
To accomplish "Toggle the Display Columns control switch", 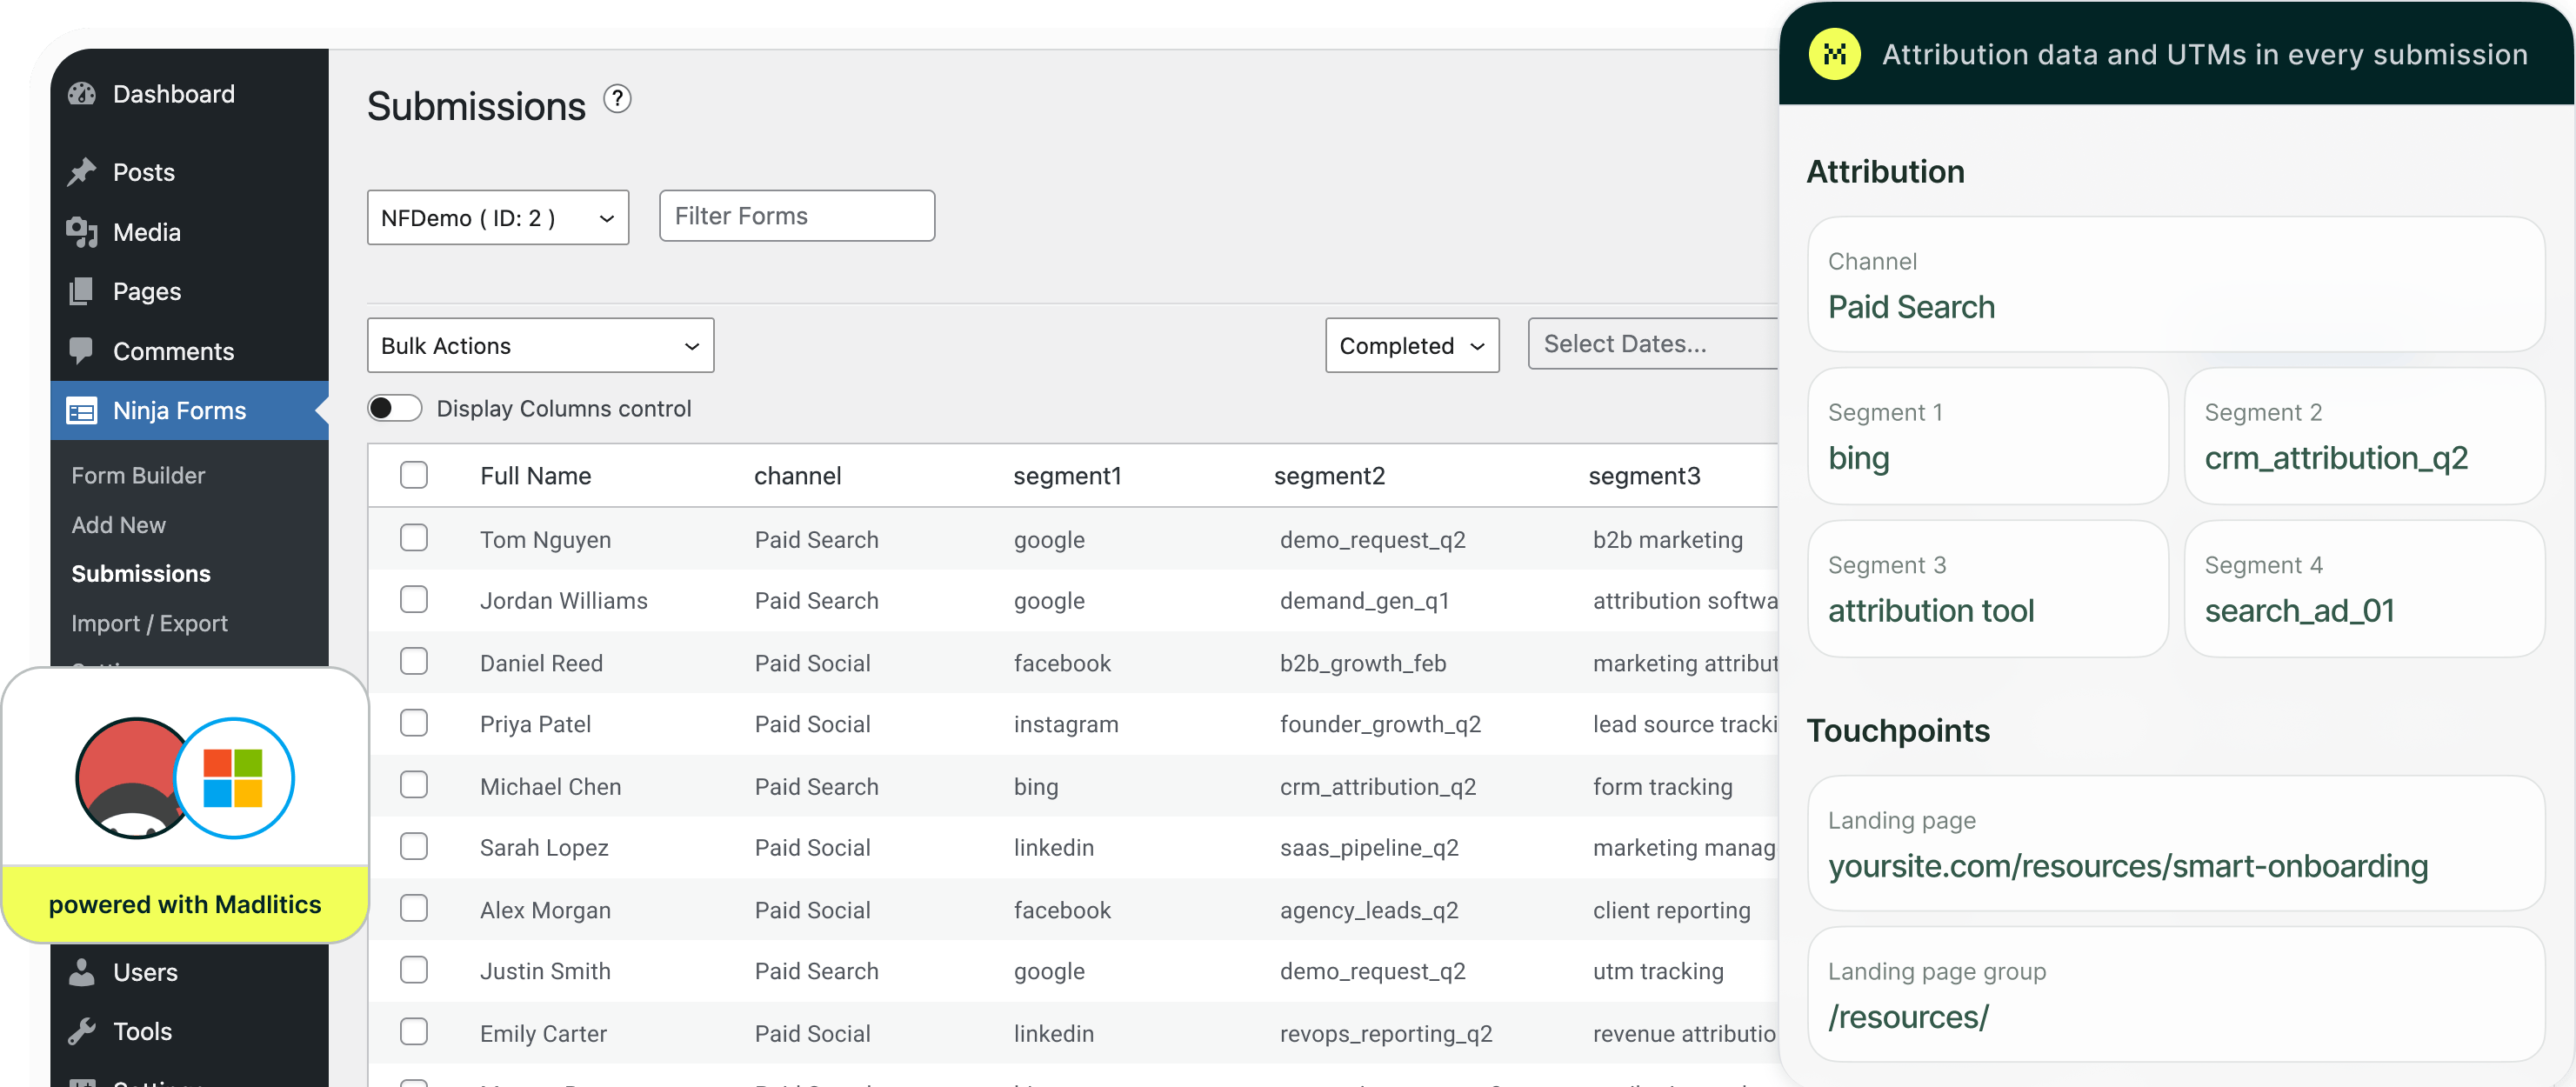I will (395, 408).
